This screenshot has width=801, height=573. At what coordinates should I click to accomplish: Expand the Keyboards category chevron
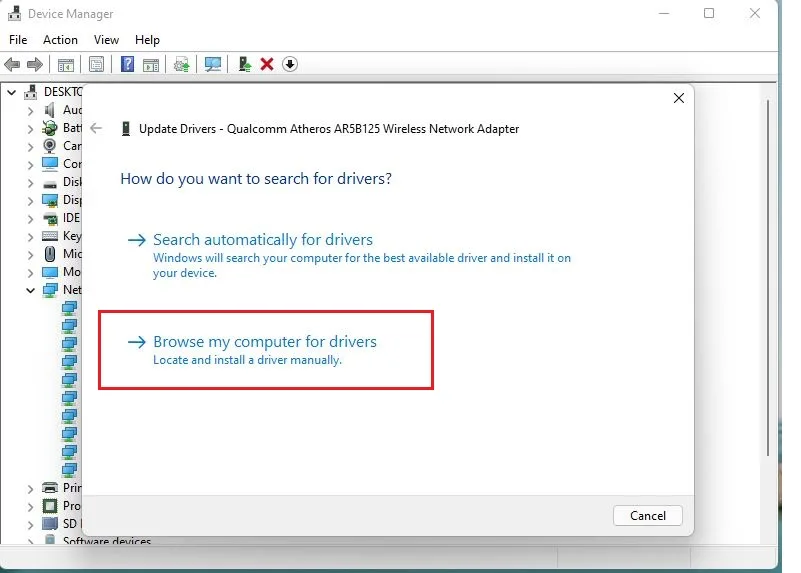[30, 236]
